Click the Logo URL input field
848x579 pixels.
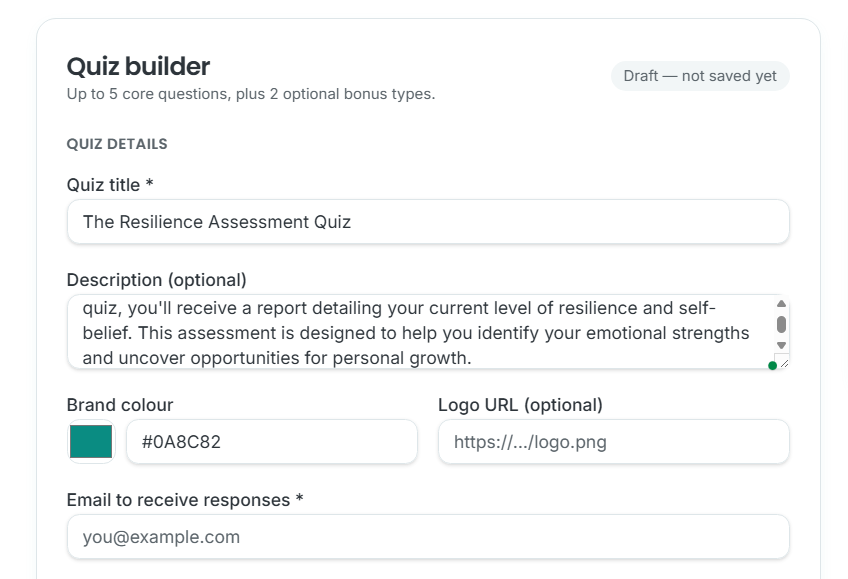pos(614,442)
